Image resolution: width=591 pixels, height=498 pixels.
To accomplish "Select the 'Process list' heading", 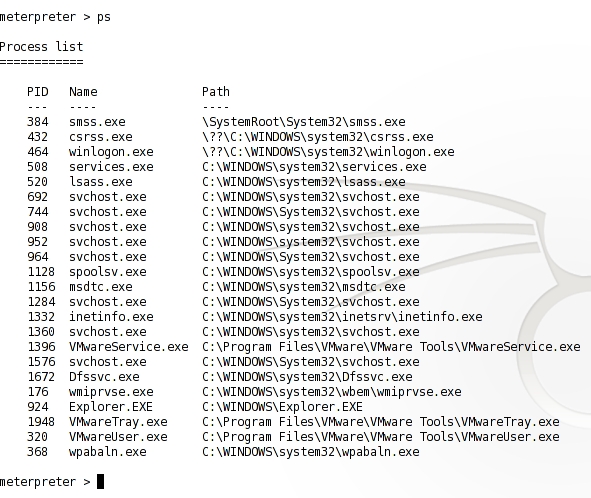I will pyautogui.click(x=41, y=47).
